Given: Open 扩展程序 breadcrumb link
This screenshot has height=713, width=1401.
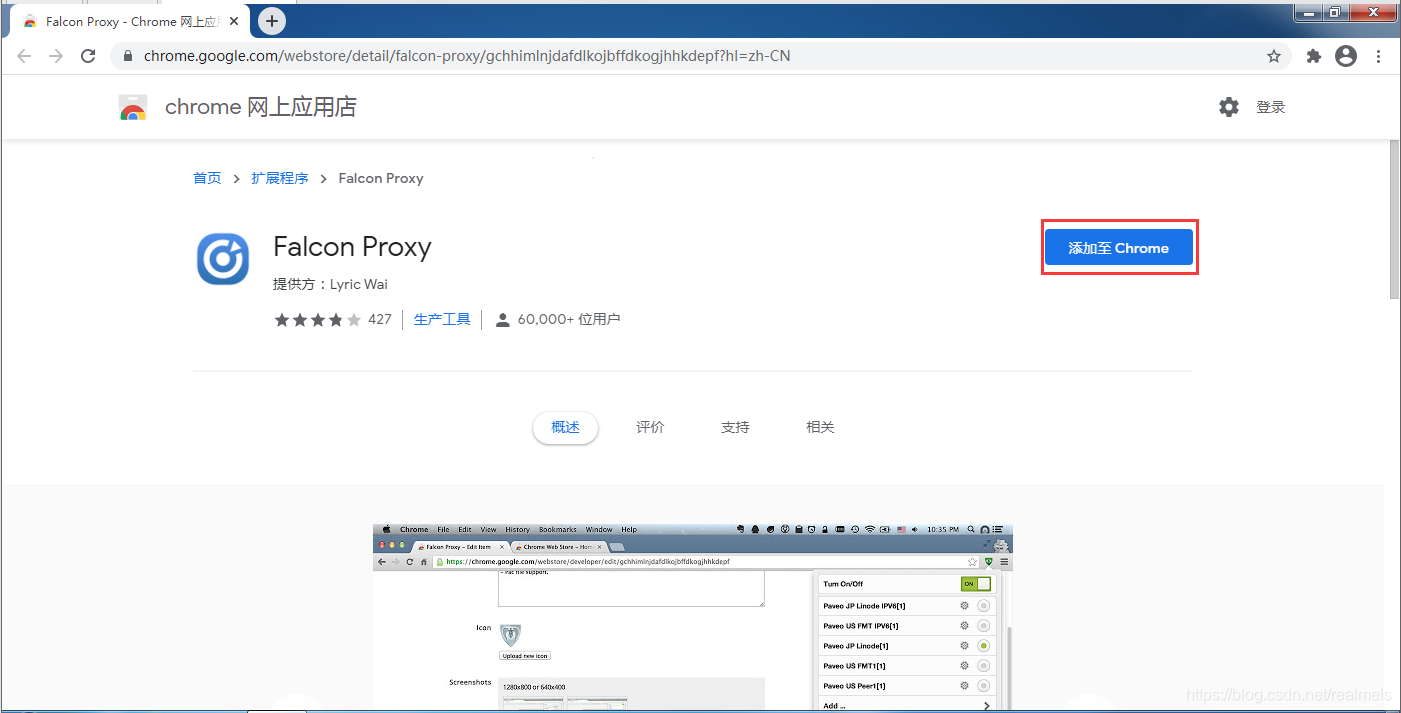Looking at the screenshot, I should (280, 178).
